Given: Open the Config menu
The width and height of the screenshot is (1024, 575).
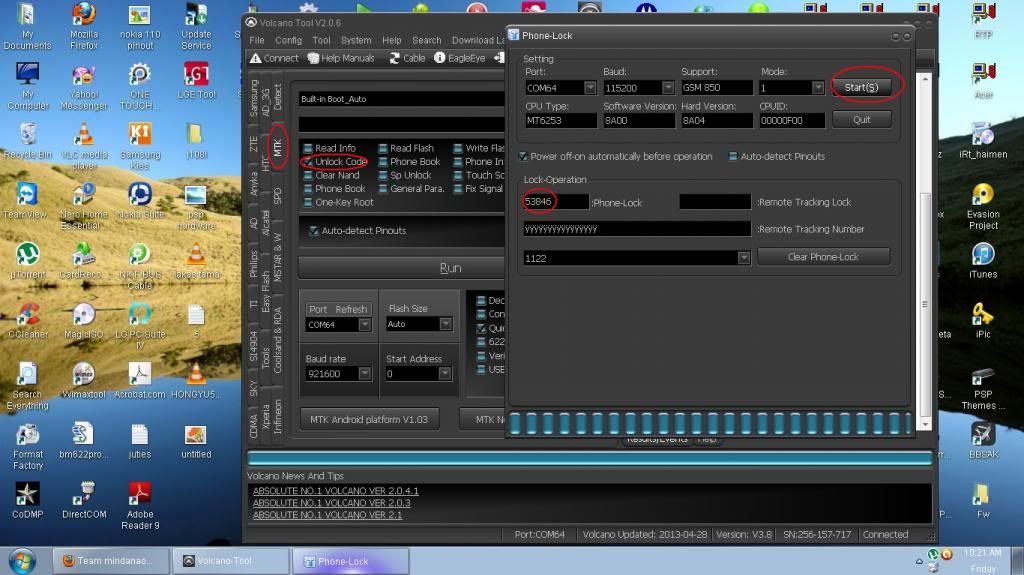Looking at the screenshot, I should point(288,40).
